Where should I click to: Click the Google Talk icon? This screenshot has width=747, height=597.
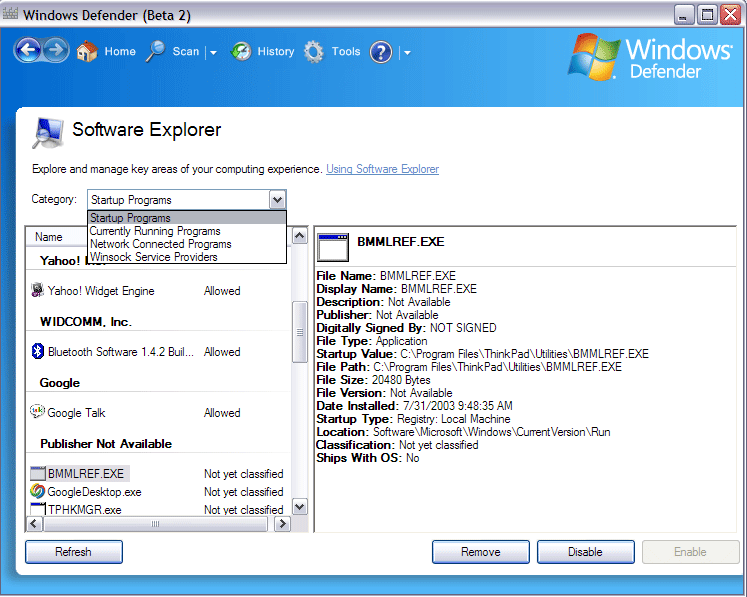pyautogui.click(x=37, y=411)
